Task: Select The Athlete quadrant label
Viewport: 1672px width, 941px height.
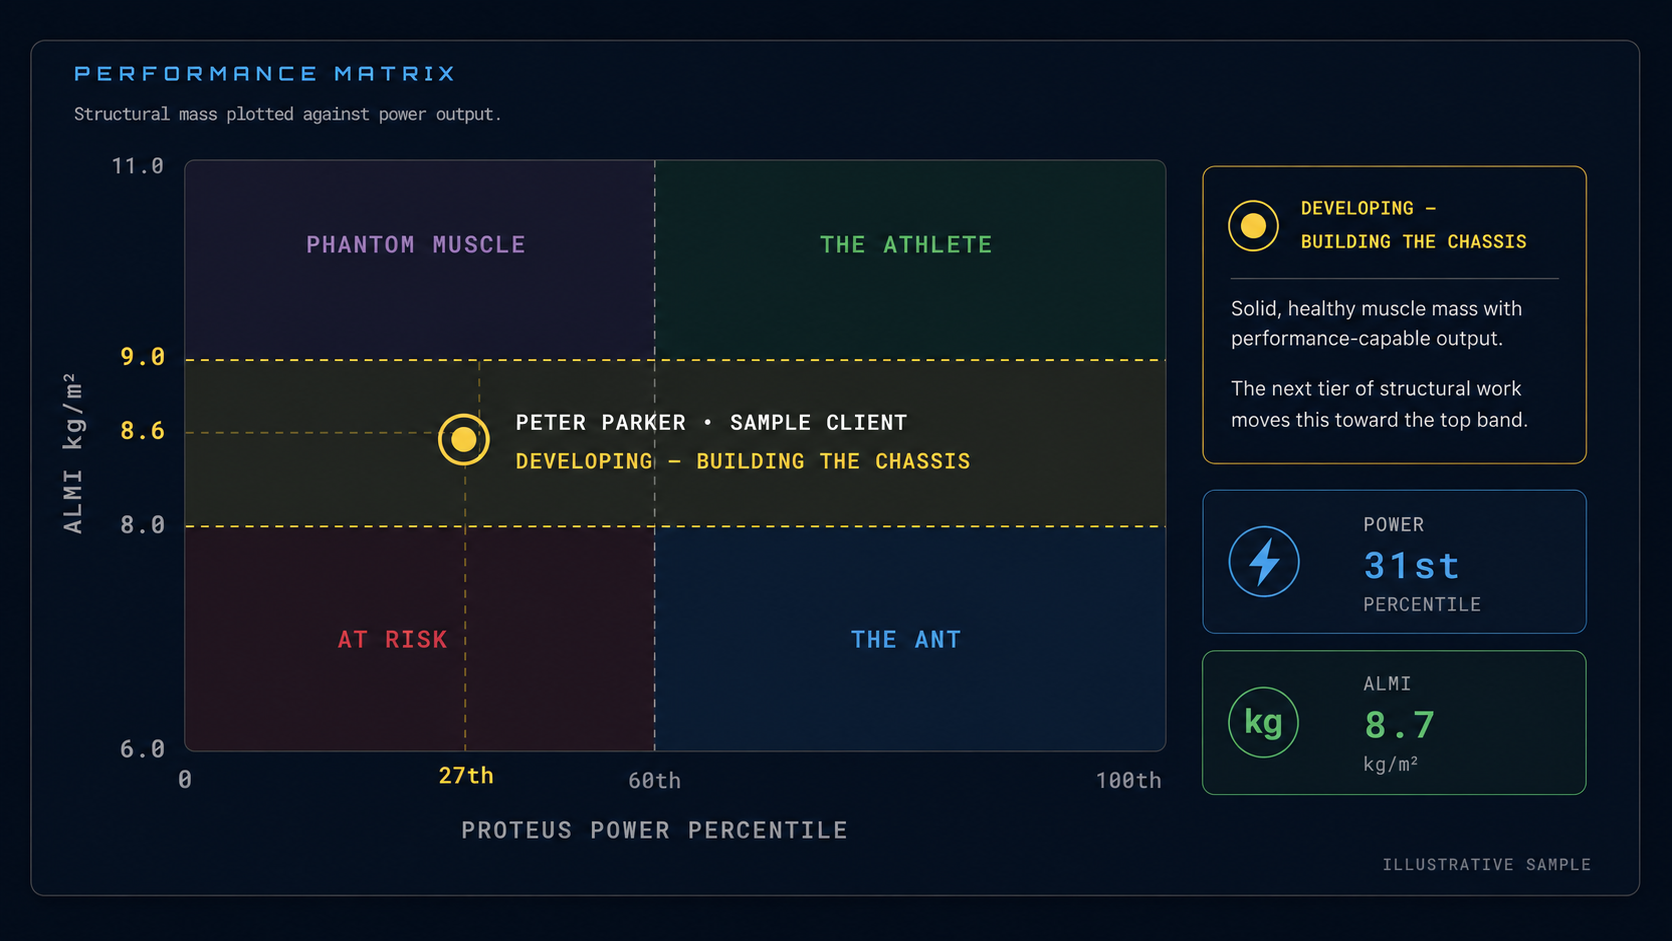Action: 906,245
